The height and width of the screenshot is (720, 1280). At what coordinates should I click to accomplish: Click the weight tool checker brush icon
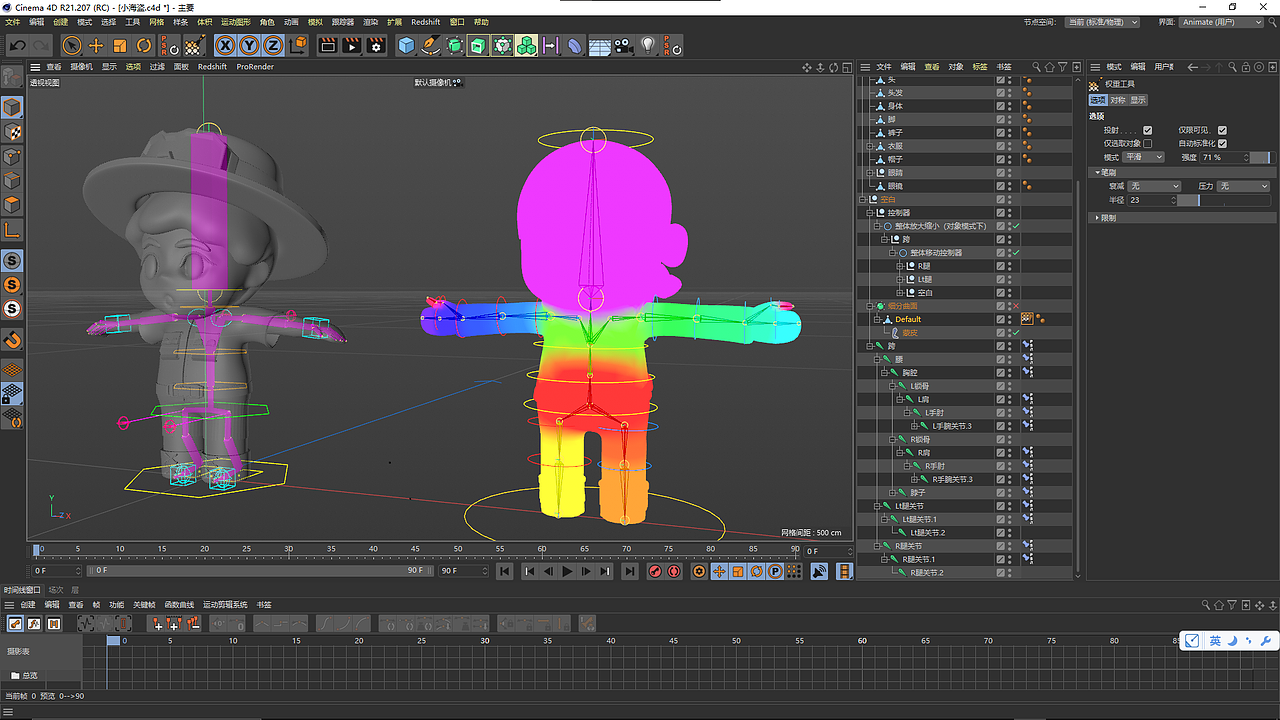tap(195, 45)
